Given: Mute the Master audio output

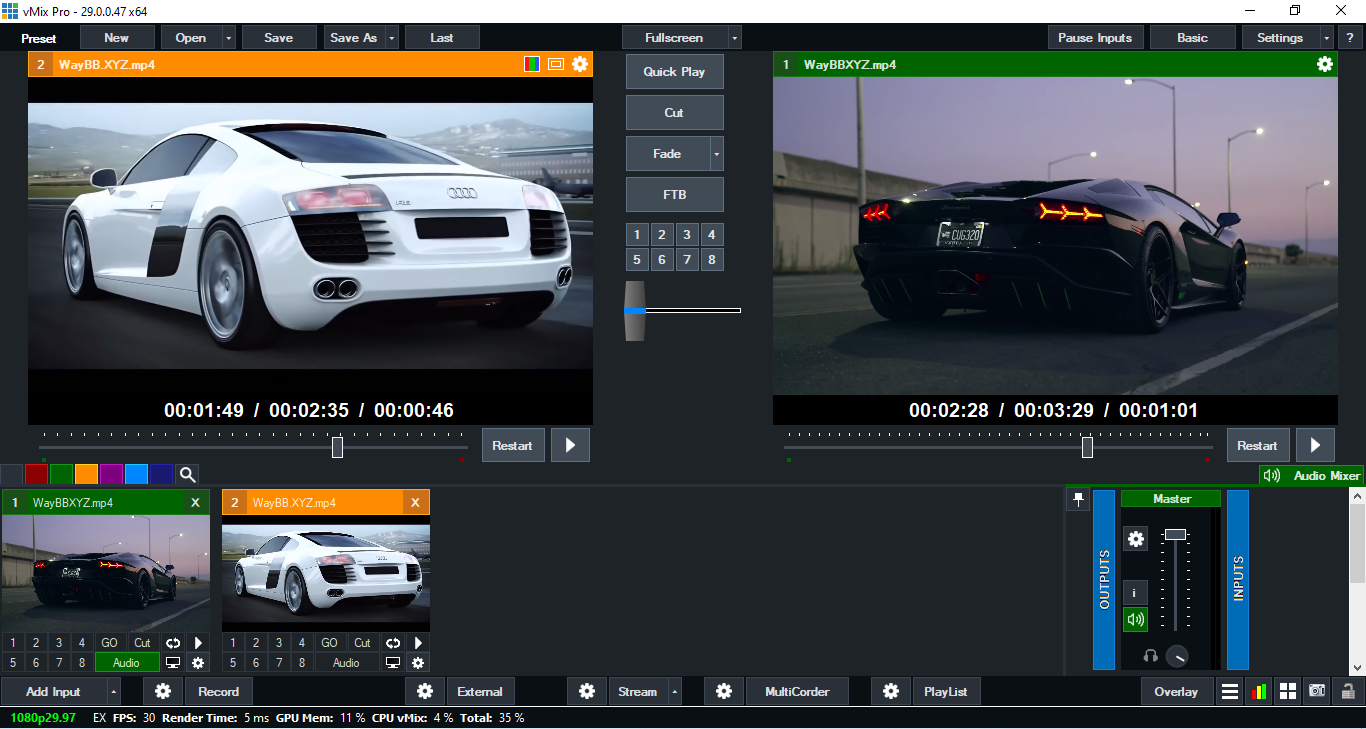Looking at the screenshot, I should [1136, 619].
